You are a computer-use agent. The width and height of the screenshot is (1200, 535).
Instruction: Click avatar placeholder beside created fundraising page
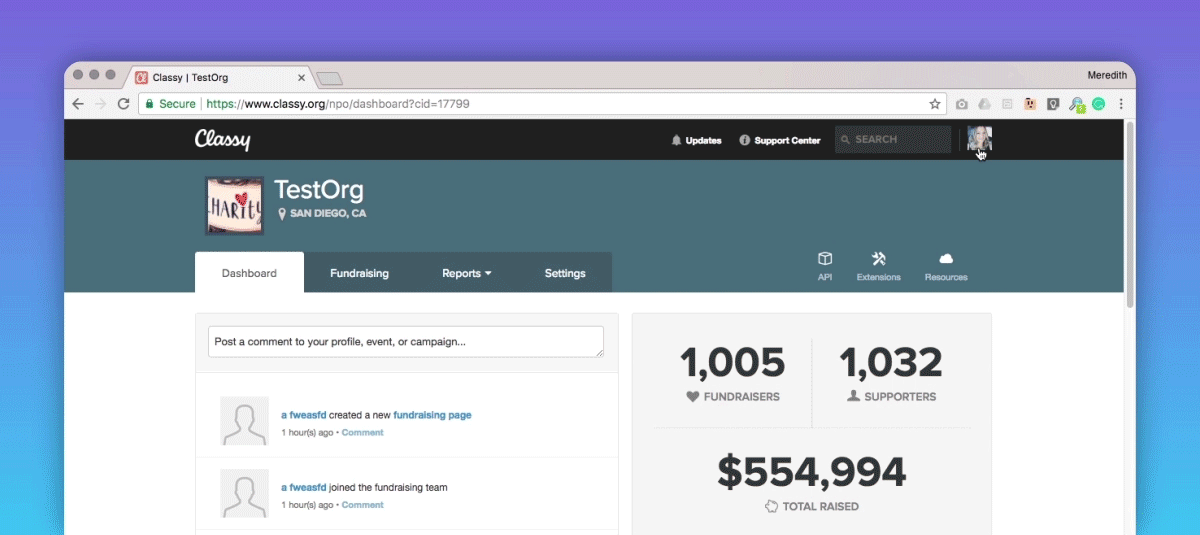pos(245,421)
